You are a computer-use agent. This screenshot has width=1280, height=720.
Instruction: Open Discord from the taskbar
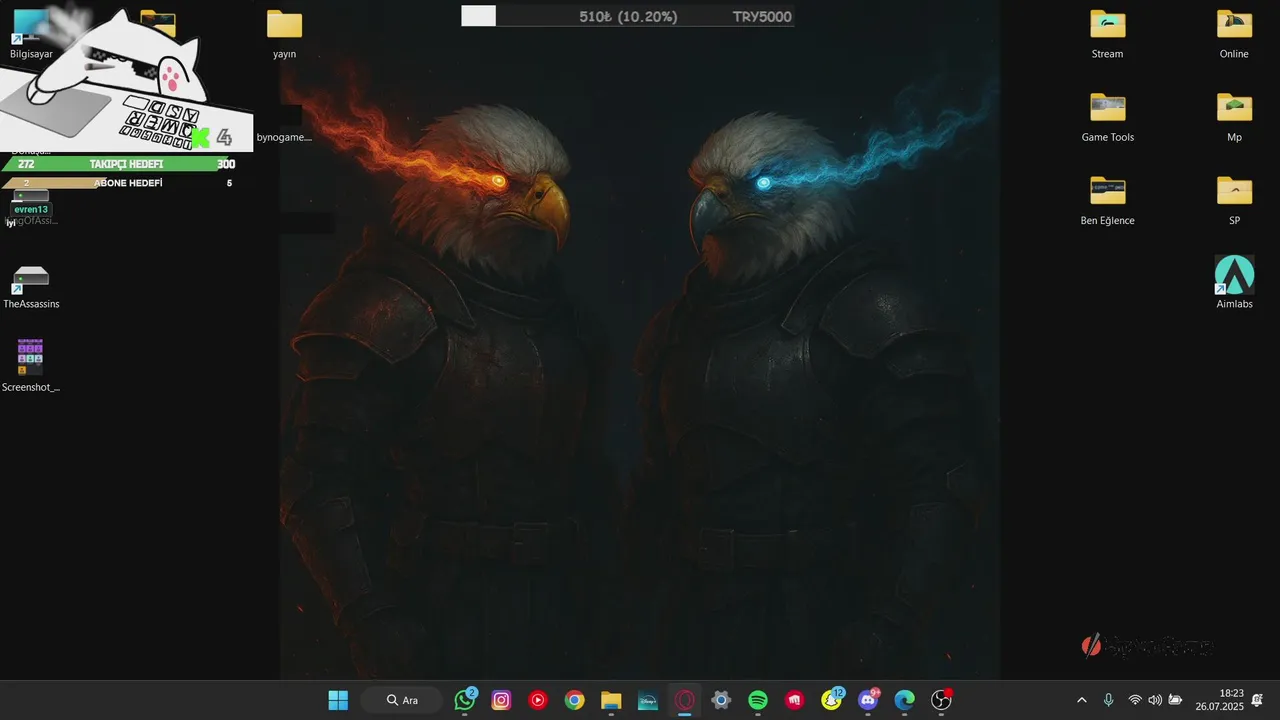[x=868, y=700]
